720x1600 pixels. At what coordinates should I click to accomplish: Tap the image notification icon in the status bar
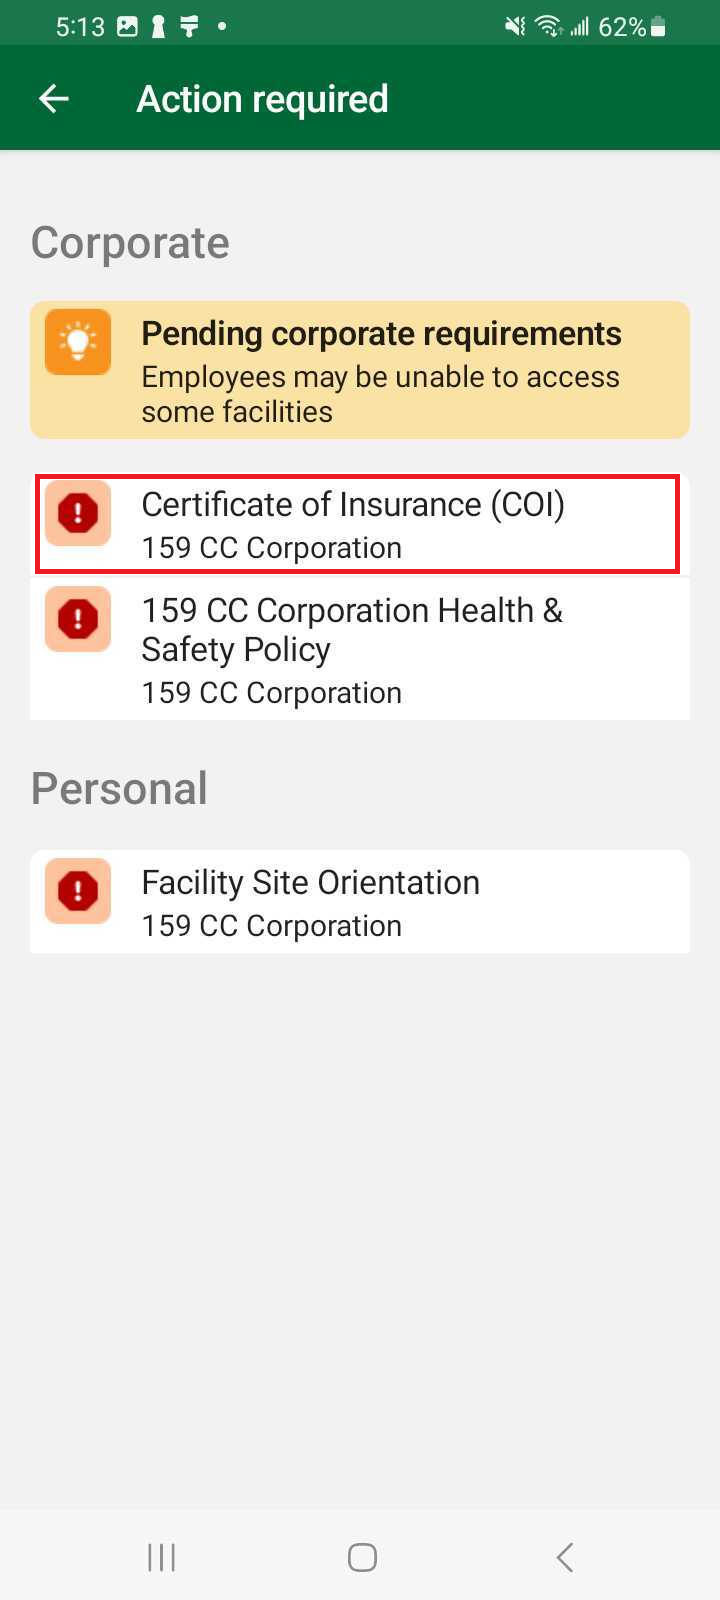(x=127, y=27)
